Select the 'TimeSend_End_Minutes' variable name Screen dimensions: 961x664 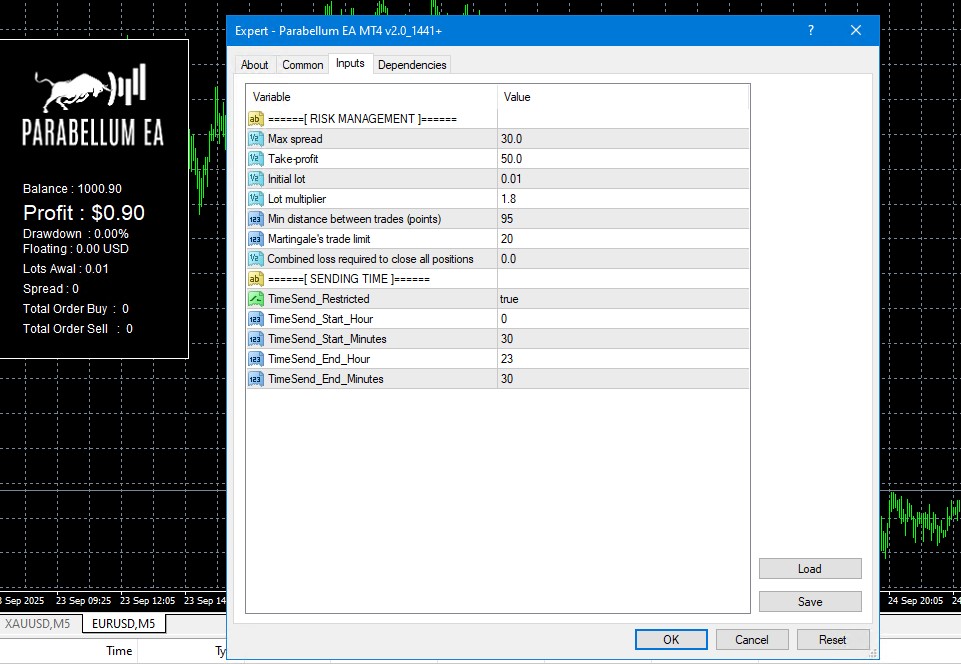(x=325, y=379)
